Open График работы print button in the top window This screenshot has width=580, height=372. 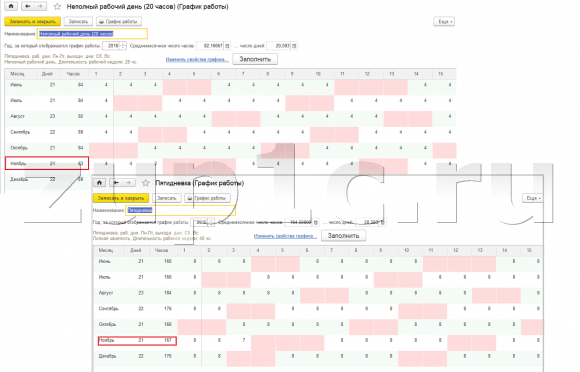pos(119,21)
